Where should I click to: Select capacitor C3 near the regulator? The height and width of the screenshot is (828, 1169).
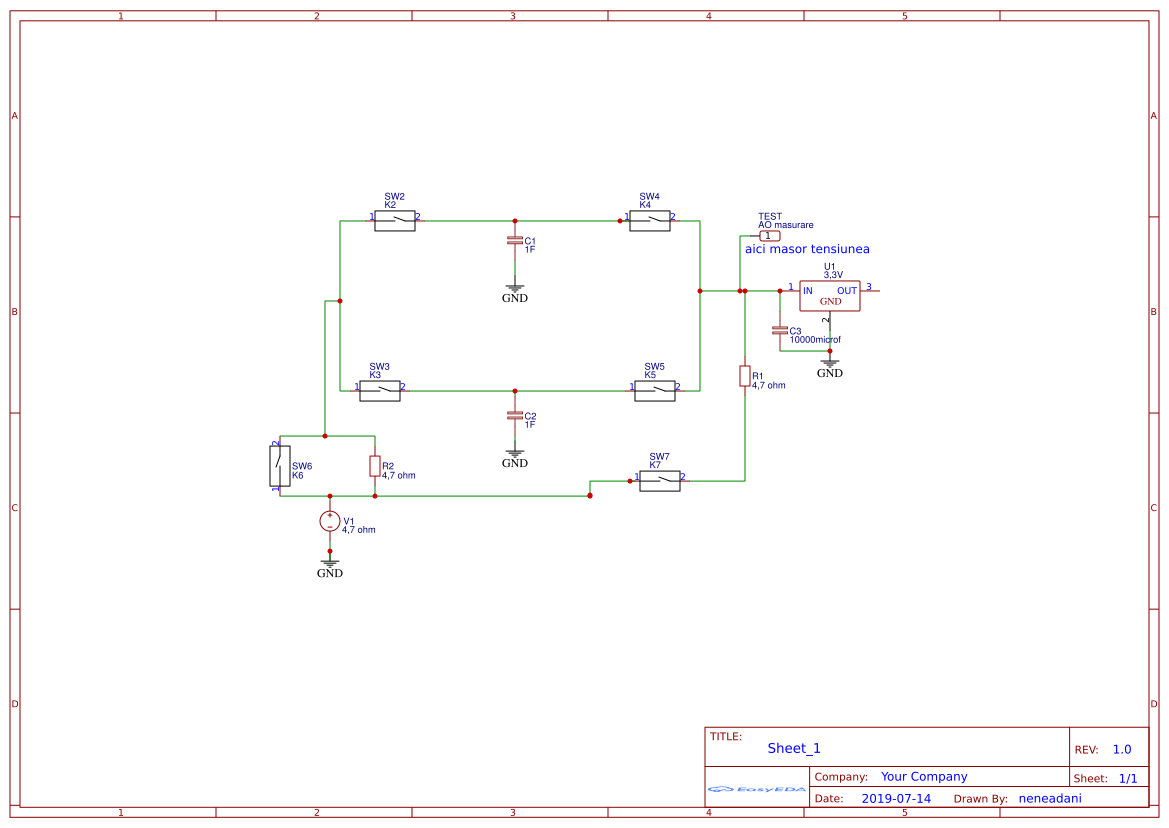coord(779,330)
